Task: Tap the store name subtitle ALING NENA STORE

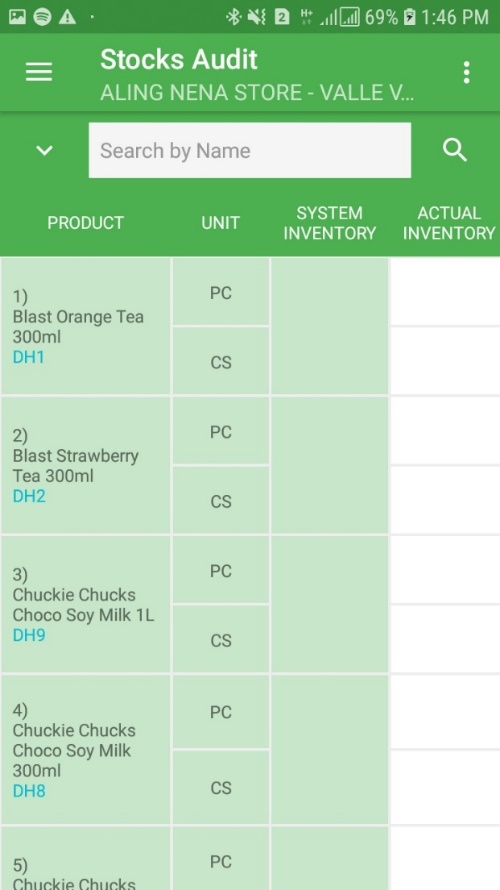Action: pos(257,93)
